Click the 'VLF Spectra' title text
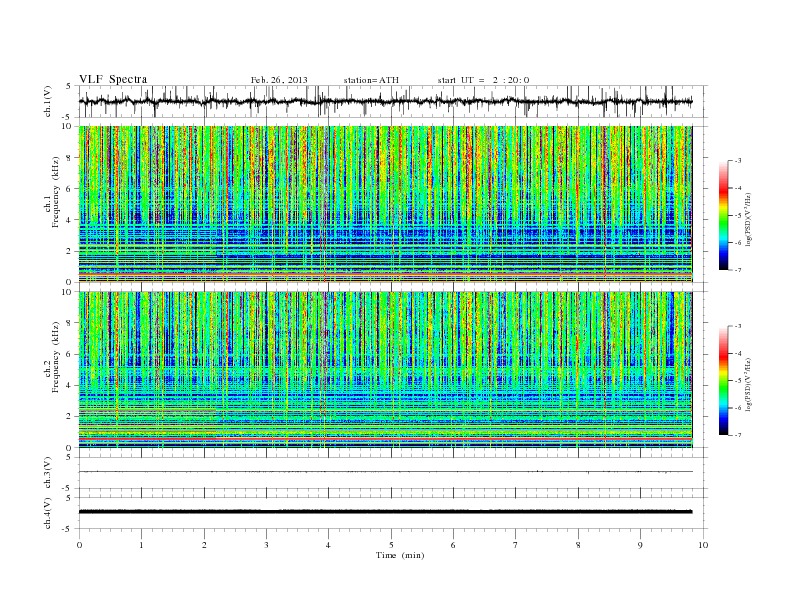 point(113,79)
